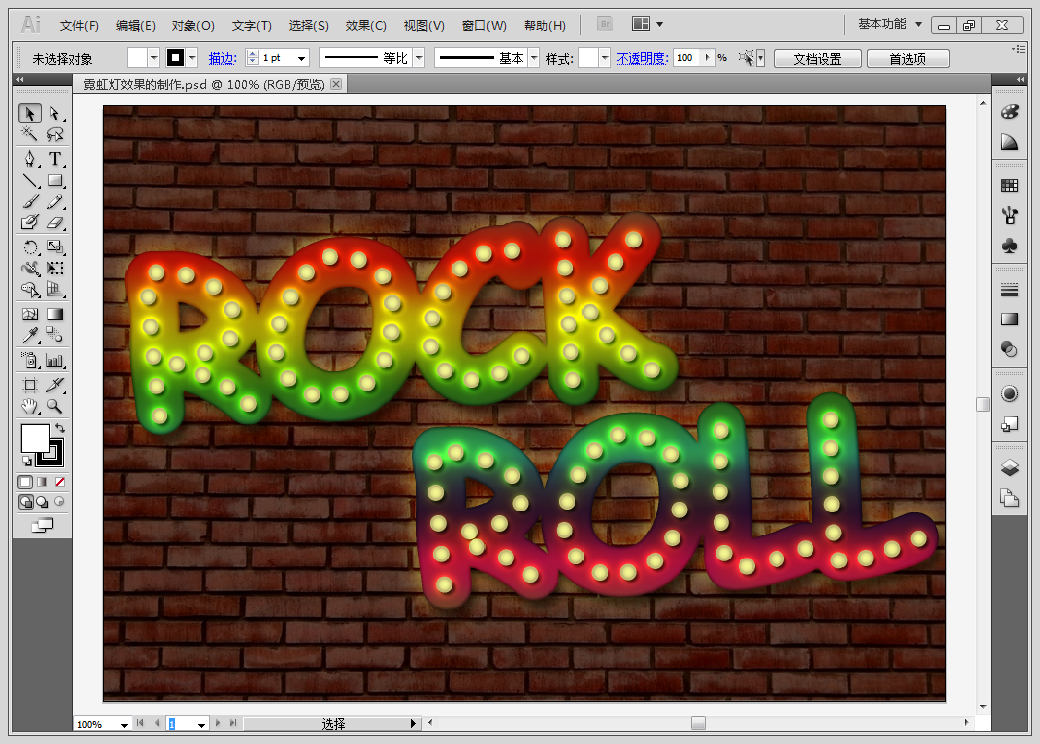Set fill to None
1040x744 pixels.
click(60, 482)
